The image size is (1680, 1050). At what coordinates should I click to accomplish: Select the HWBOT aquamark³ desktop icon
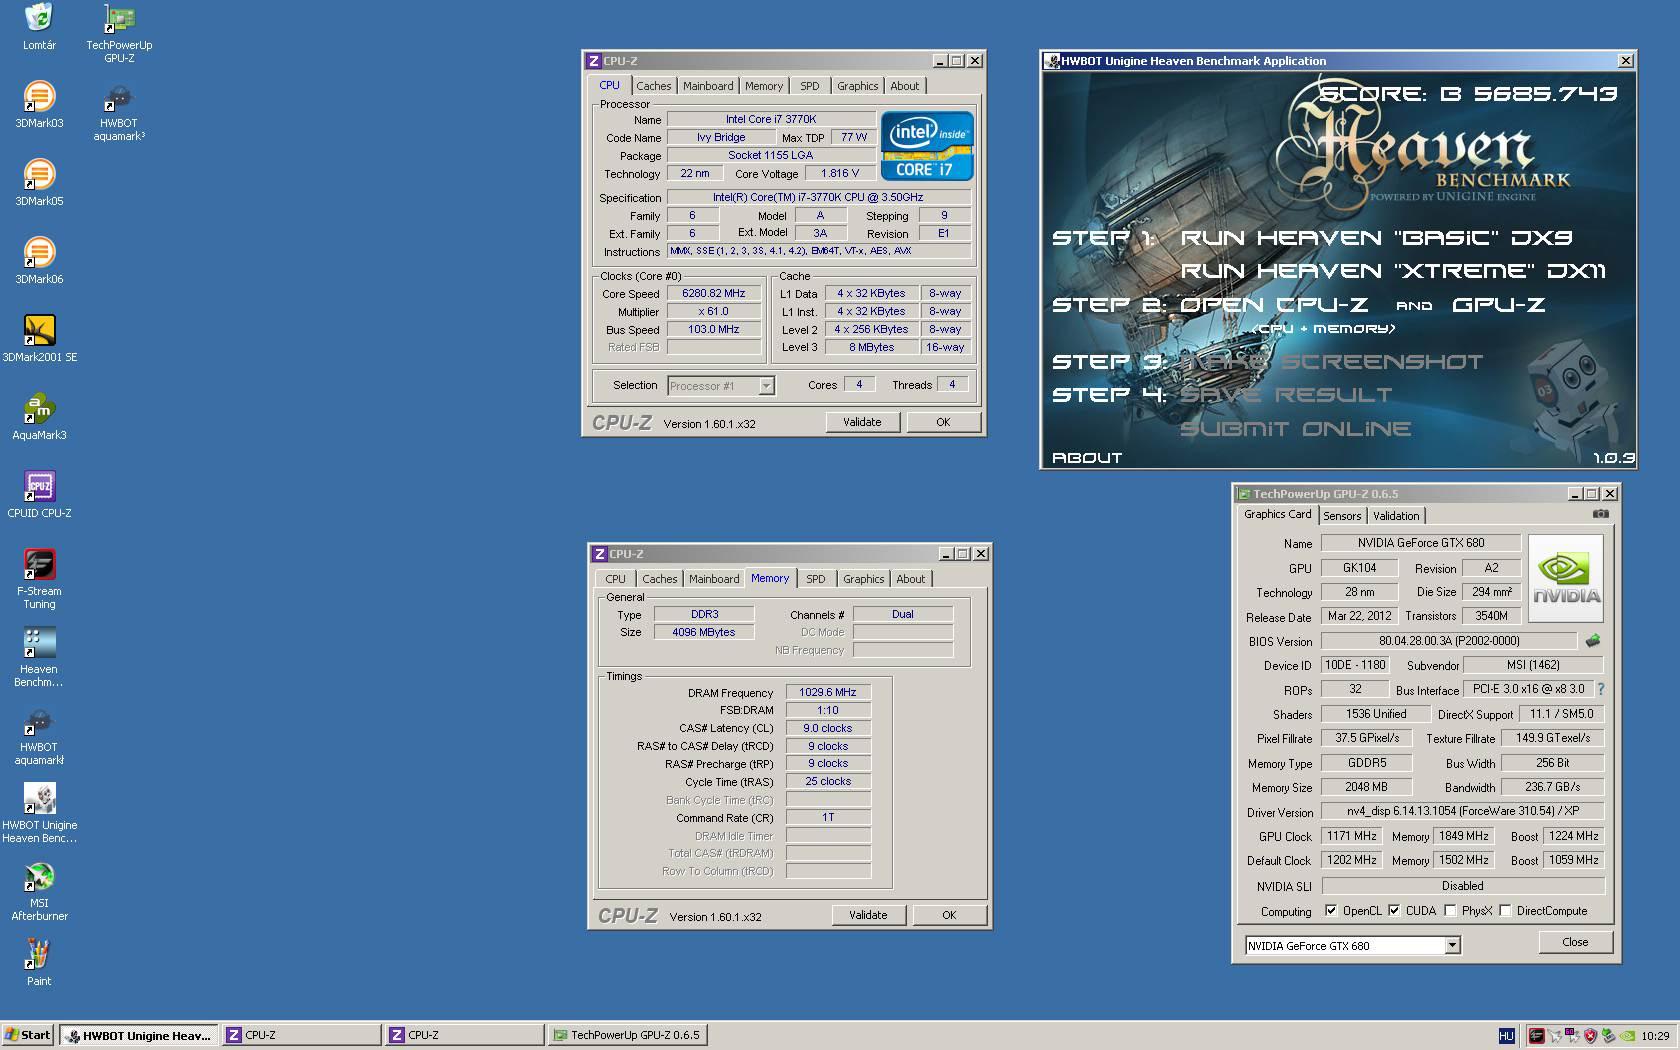point(119,112)
